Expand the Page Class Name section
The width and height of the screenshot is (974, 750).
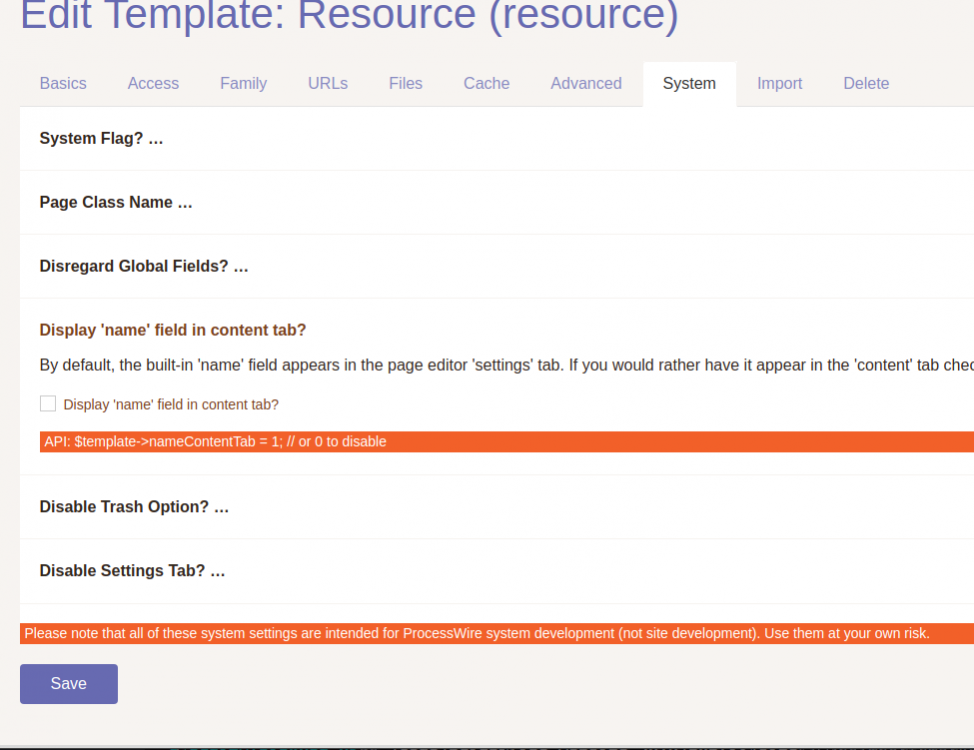[116, 203]
